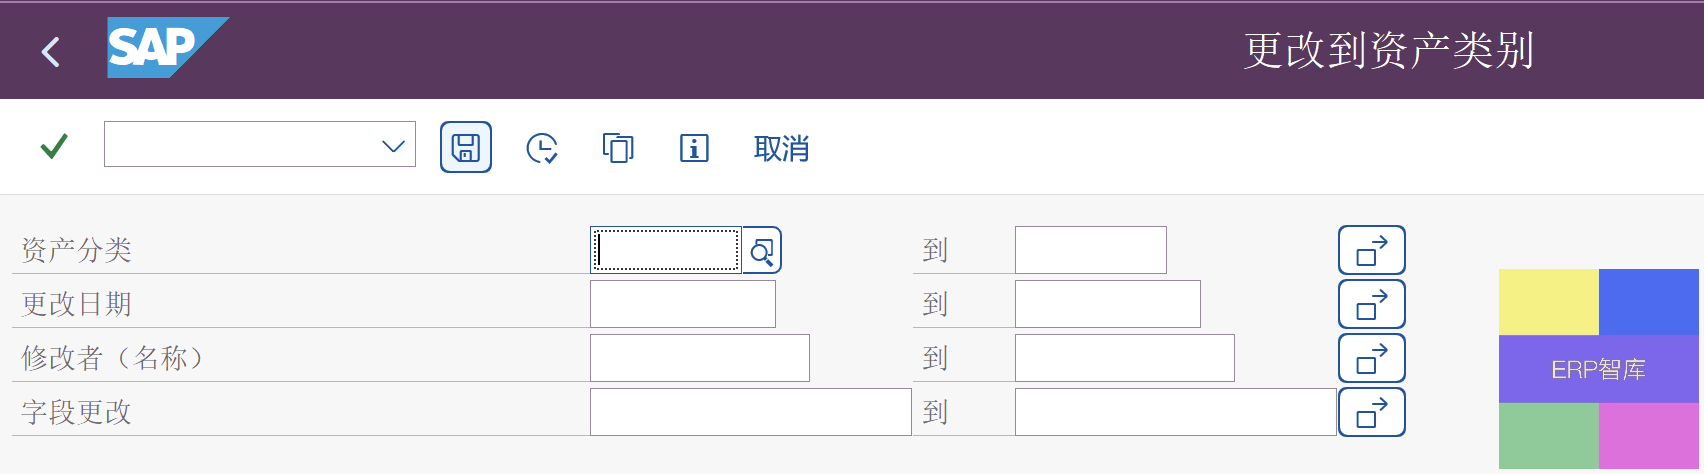Screen dimensions: 1704x474
Task: Confirm with the green checkmark icon
Action: 54,147
